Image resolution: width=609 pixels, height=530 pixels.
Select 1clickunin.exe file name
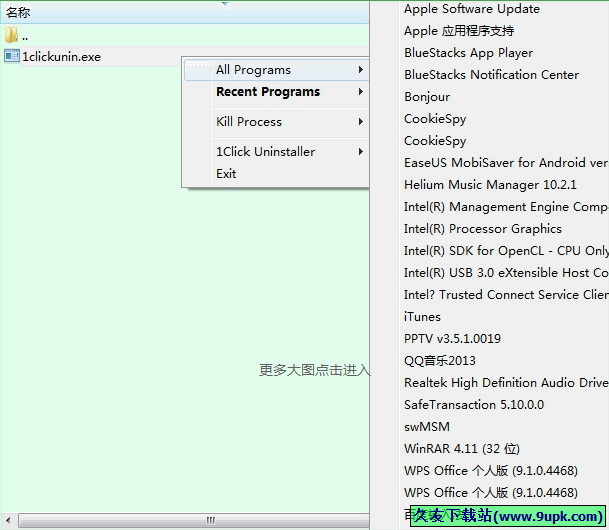[x=61, y=57]
